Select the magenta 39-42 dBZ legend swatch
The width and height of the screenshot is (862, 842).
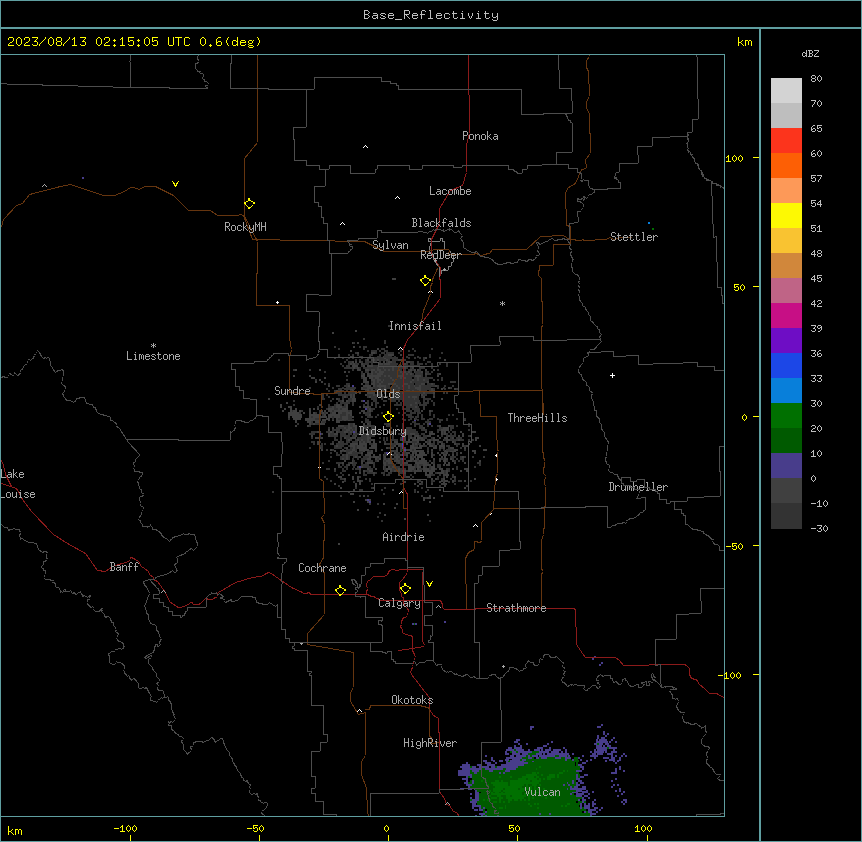coord(786,315)
